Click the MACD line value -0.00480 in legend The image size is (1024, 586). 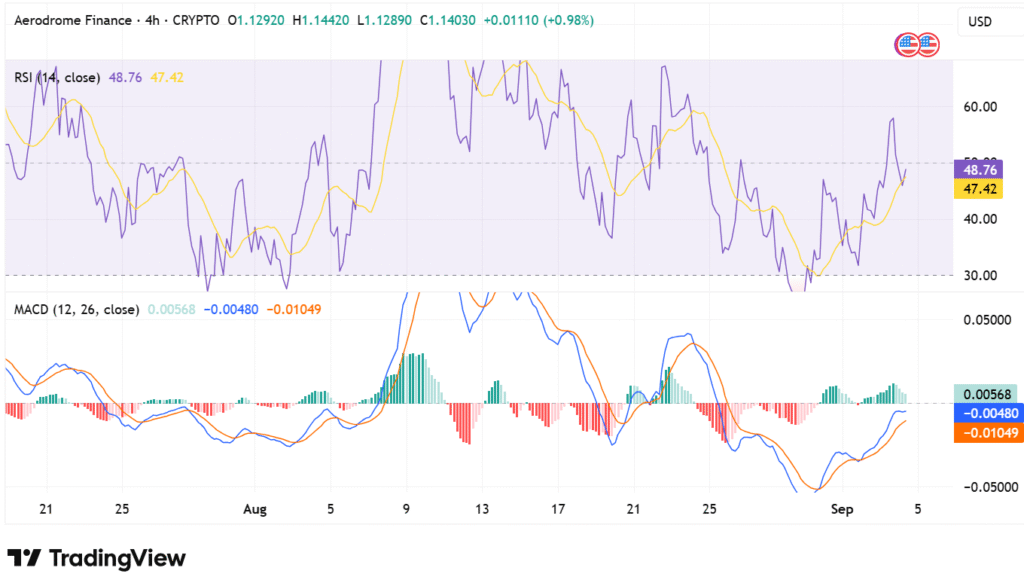click(x=231, y=310)
